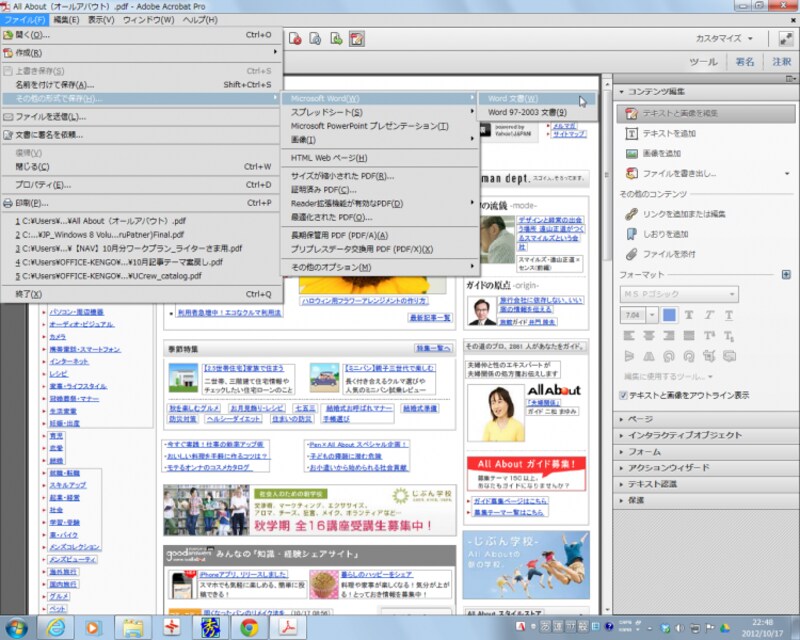Open the 表示(V) menu

pyautogui.click(x=101, y=20)
